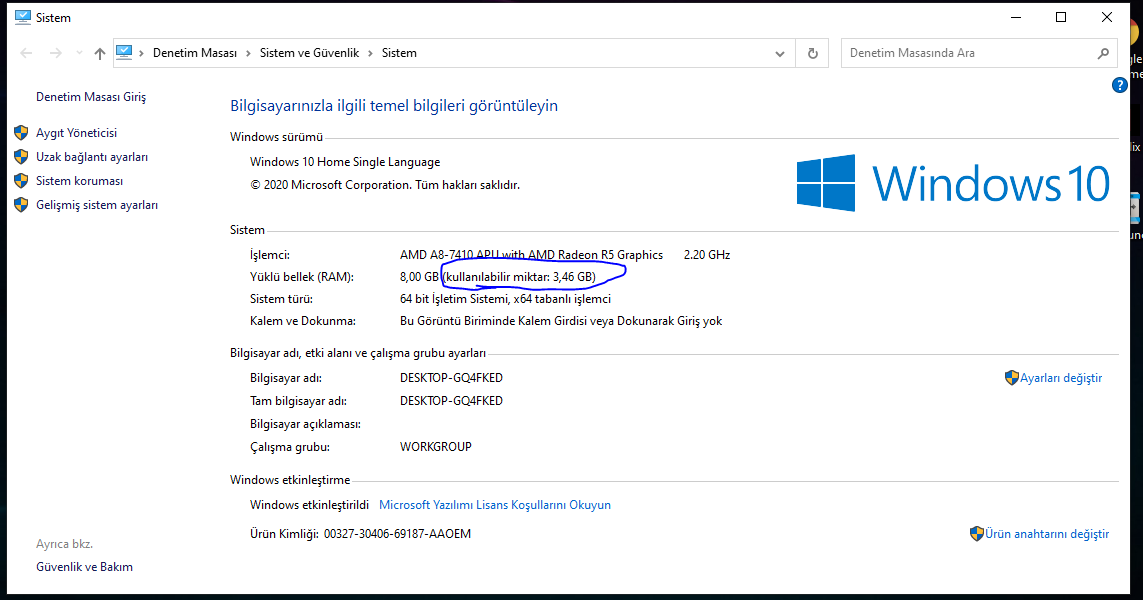Click shield icon beside Ürün anahtarını değiştir
Viewport: 1143px width, 600px height.
click(x=977, y=534)
